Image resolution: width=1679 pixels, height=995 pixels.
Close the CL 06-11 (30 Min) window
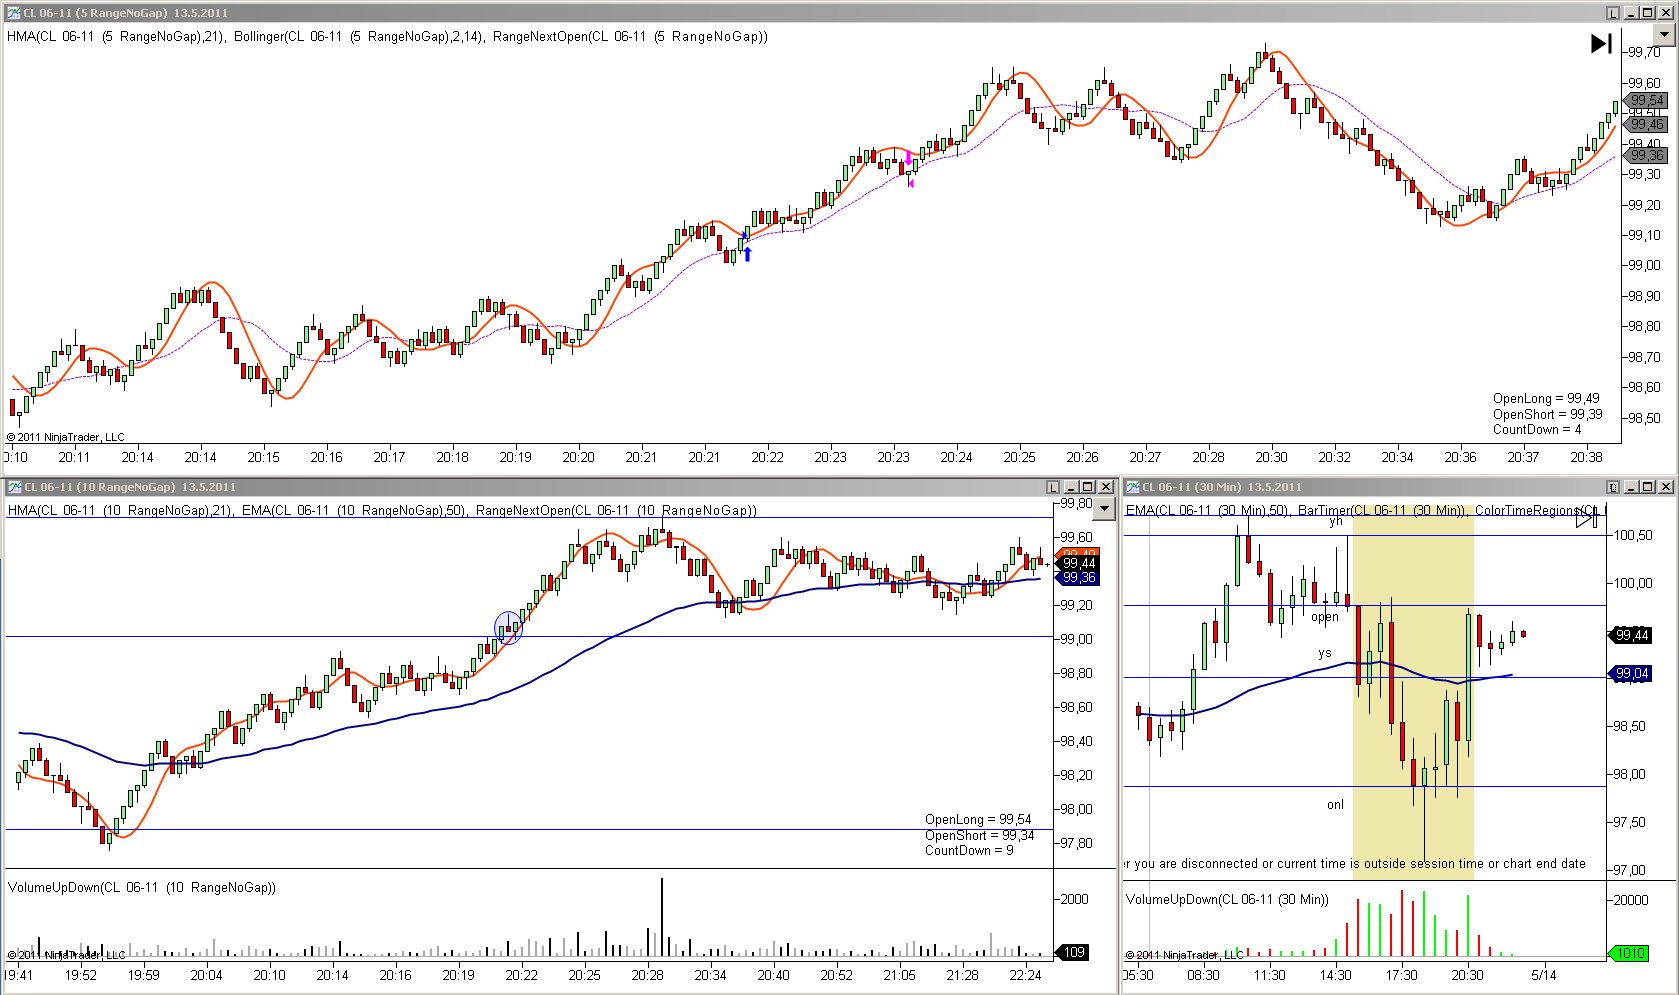[1666, 487]
